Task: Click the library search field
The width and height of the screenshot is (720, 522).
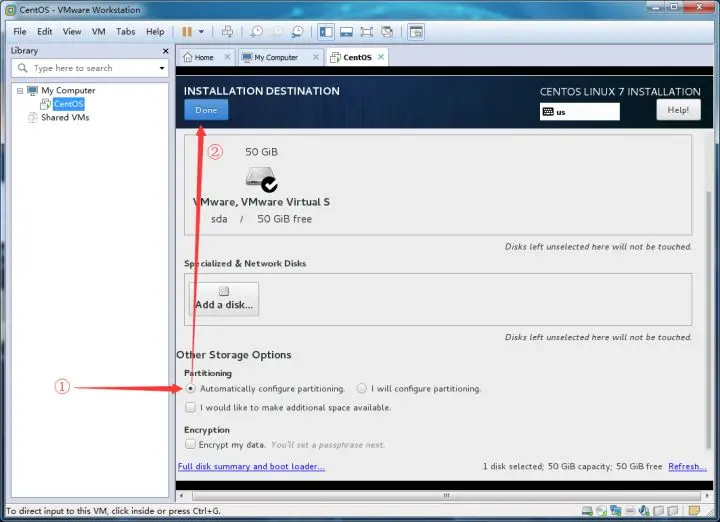Action: [x=90, y=68]
